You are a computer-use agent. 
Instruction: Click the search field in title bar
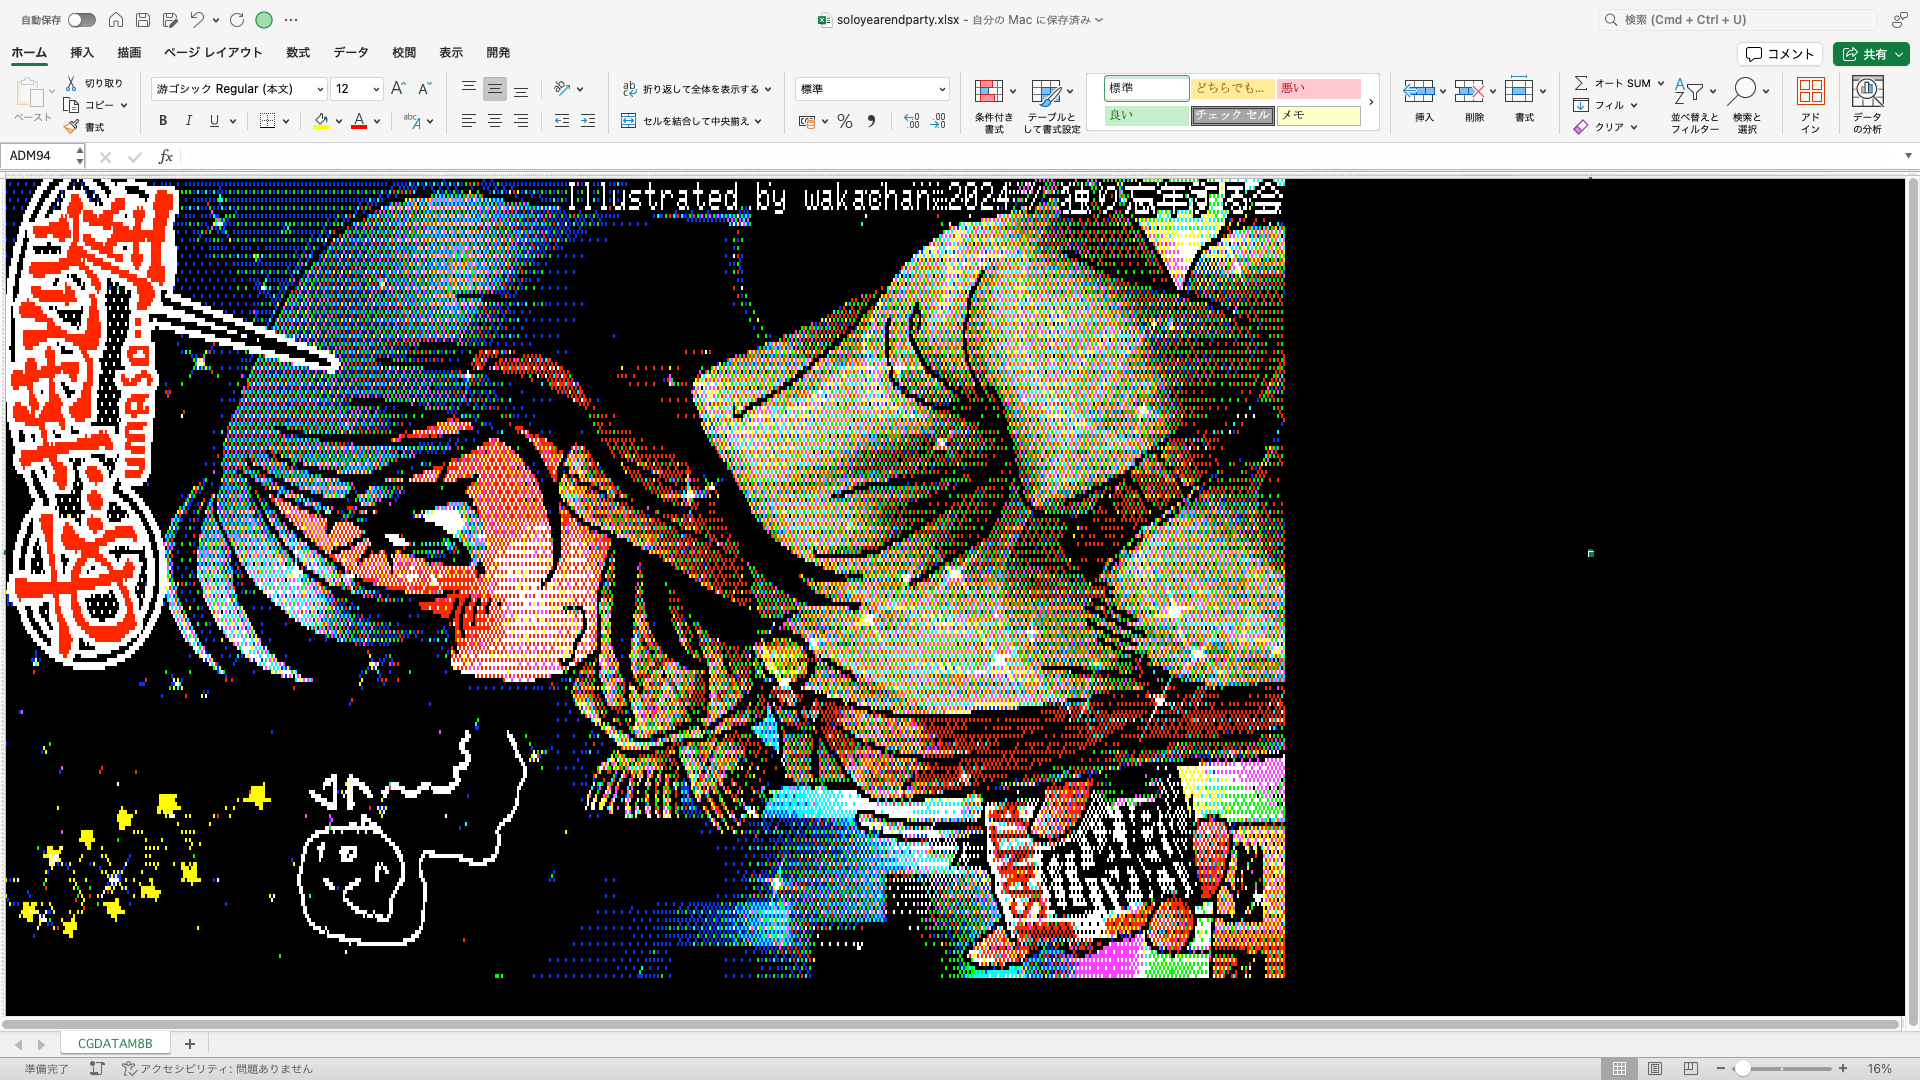pos(1738,20)
